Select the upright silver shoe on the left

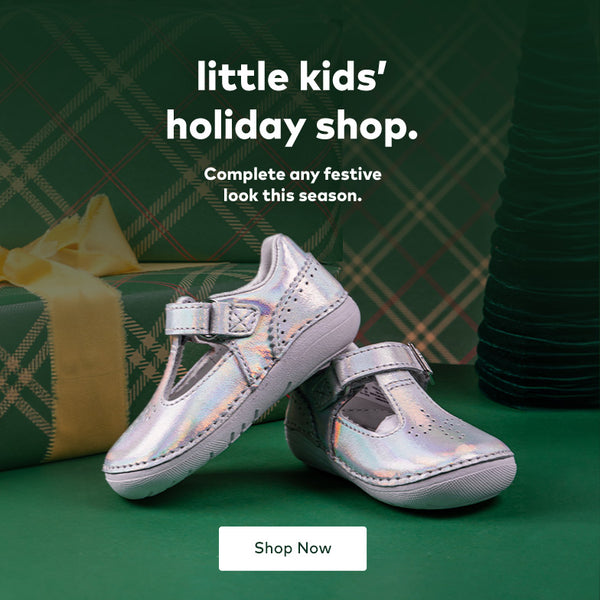(x=232, y=367)
